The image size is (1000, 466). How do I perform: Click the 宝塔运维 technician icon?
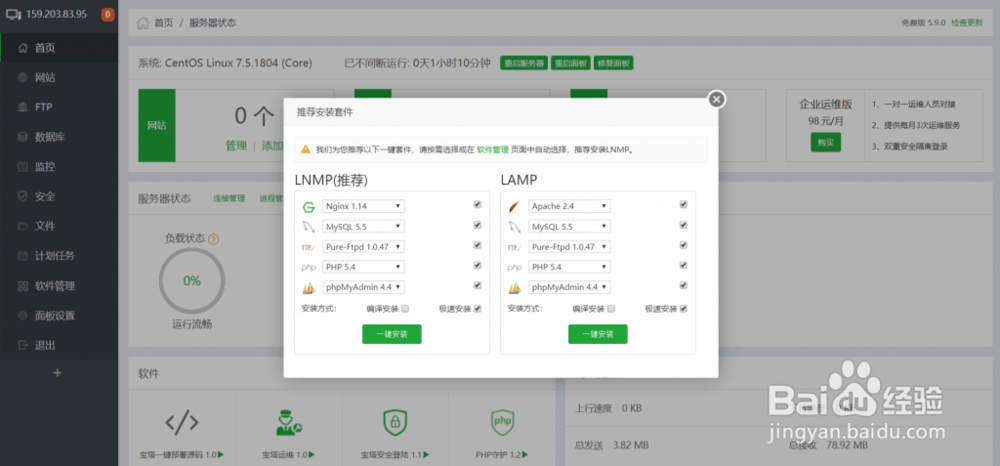[288, 421]
